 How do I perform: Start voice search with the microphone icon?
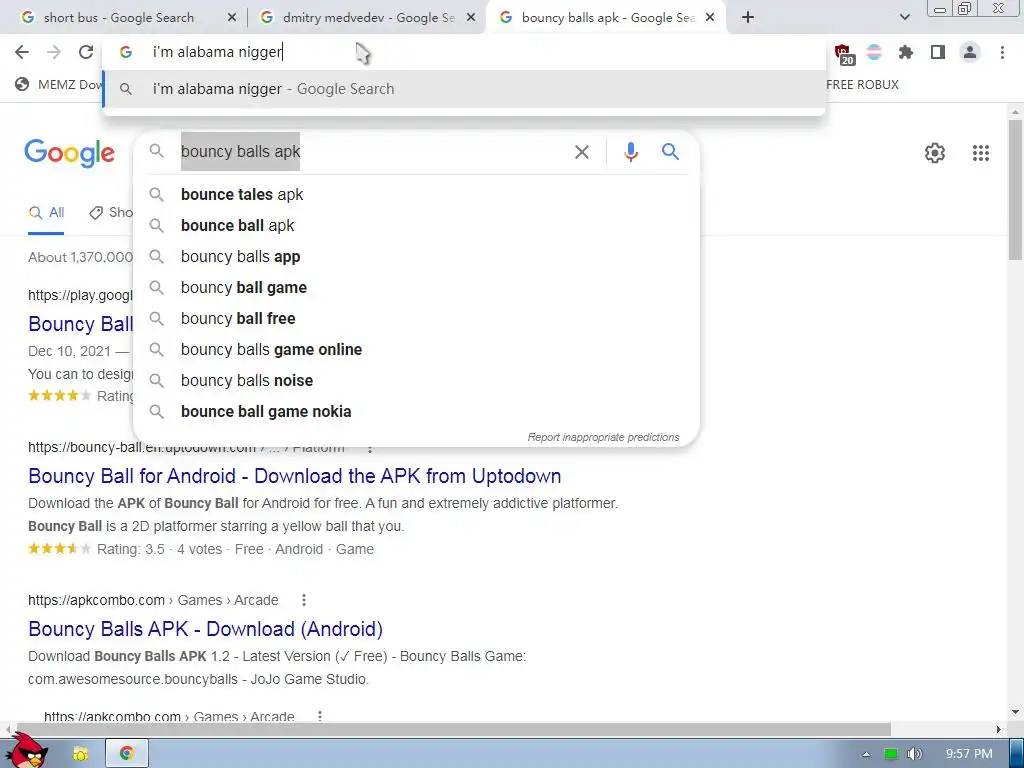631,152
